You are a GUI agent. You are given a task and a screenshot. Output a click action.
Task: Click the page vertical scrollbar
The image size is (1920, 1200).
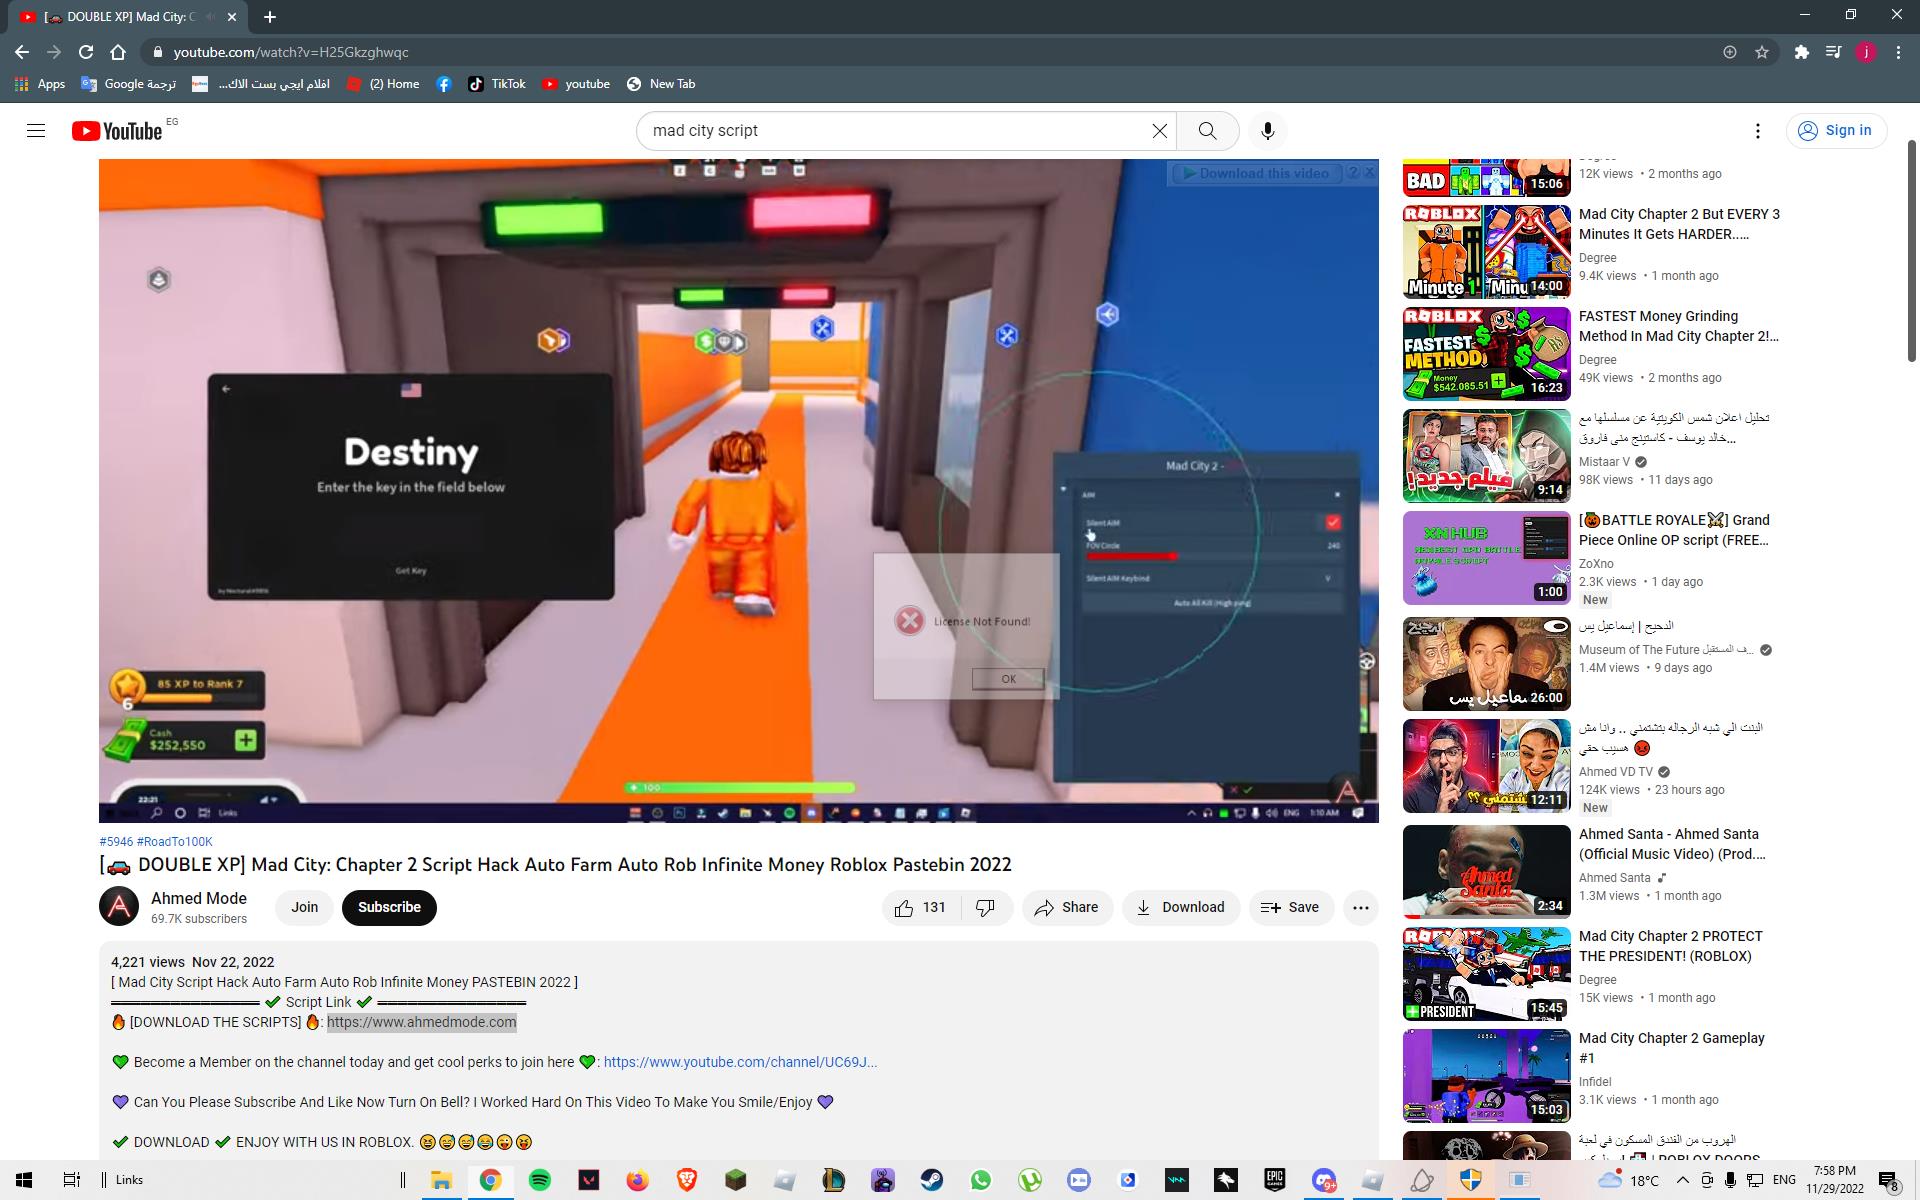point(1911,250)
